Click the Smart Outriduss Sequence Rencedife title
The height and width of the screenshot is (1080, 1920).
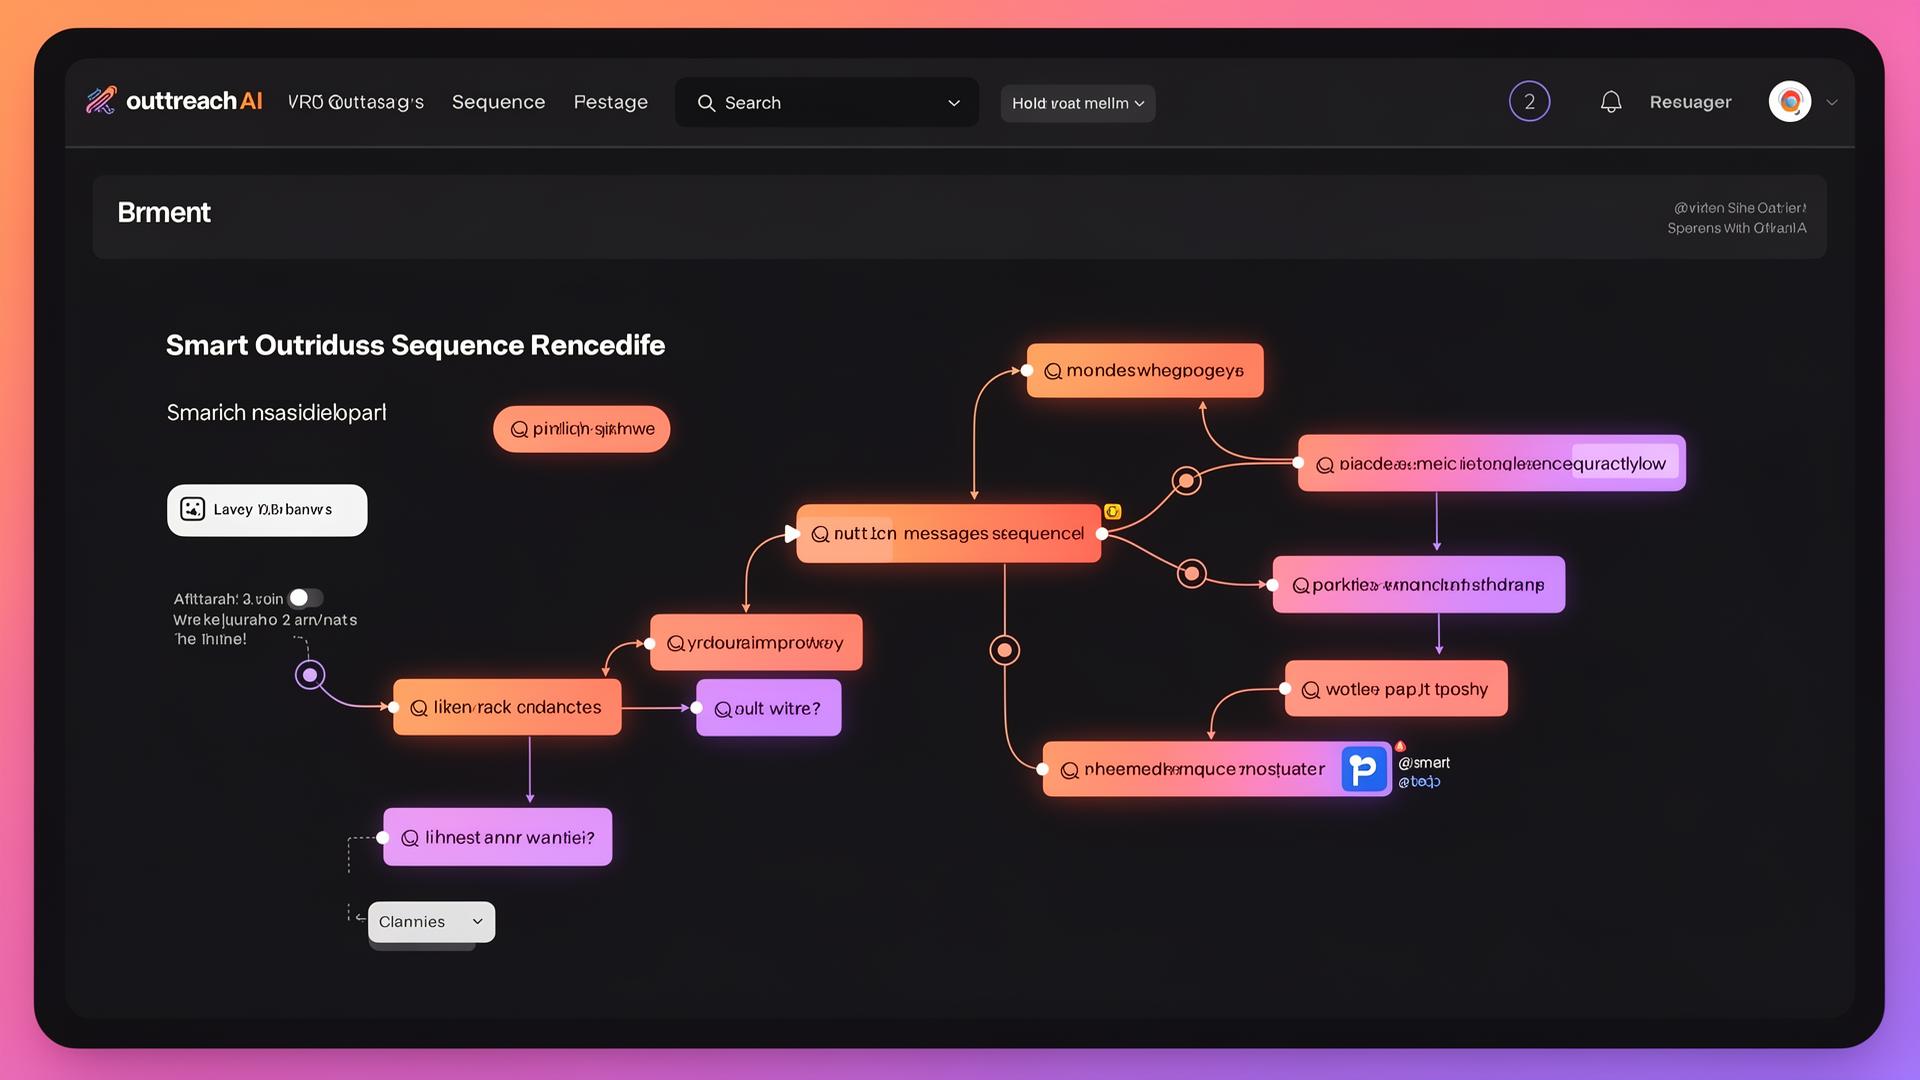tap(415, 345)
